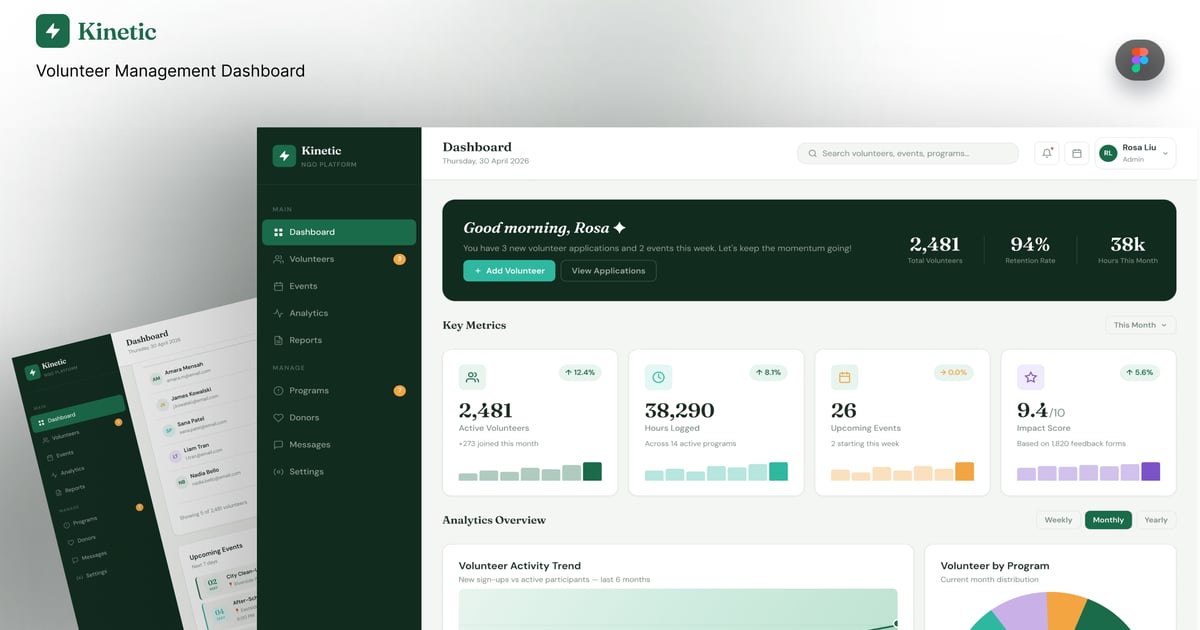Click the 0.0% orange trend pill
The image size is (1200, 630).
(954, 372)
